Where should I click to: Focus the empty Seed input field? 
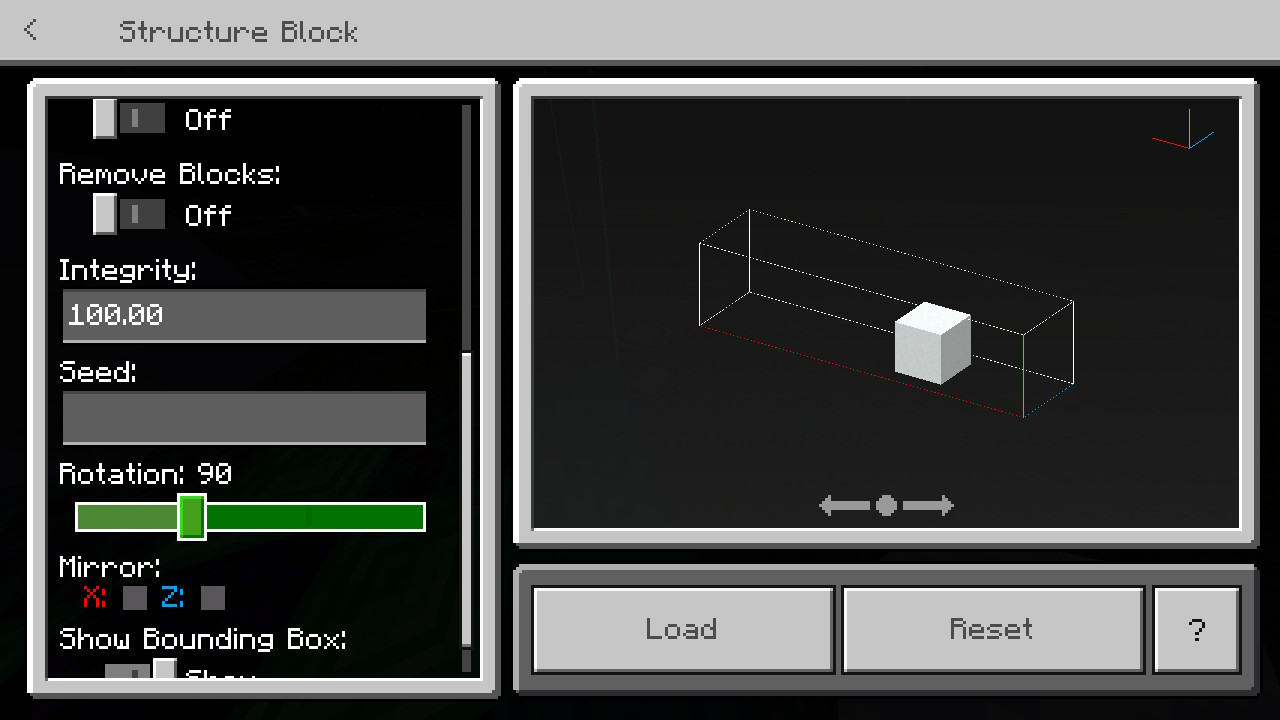[x=244, y=418]
